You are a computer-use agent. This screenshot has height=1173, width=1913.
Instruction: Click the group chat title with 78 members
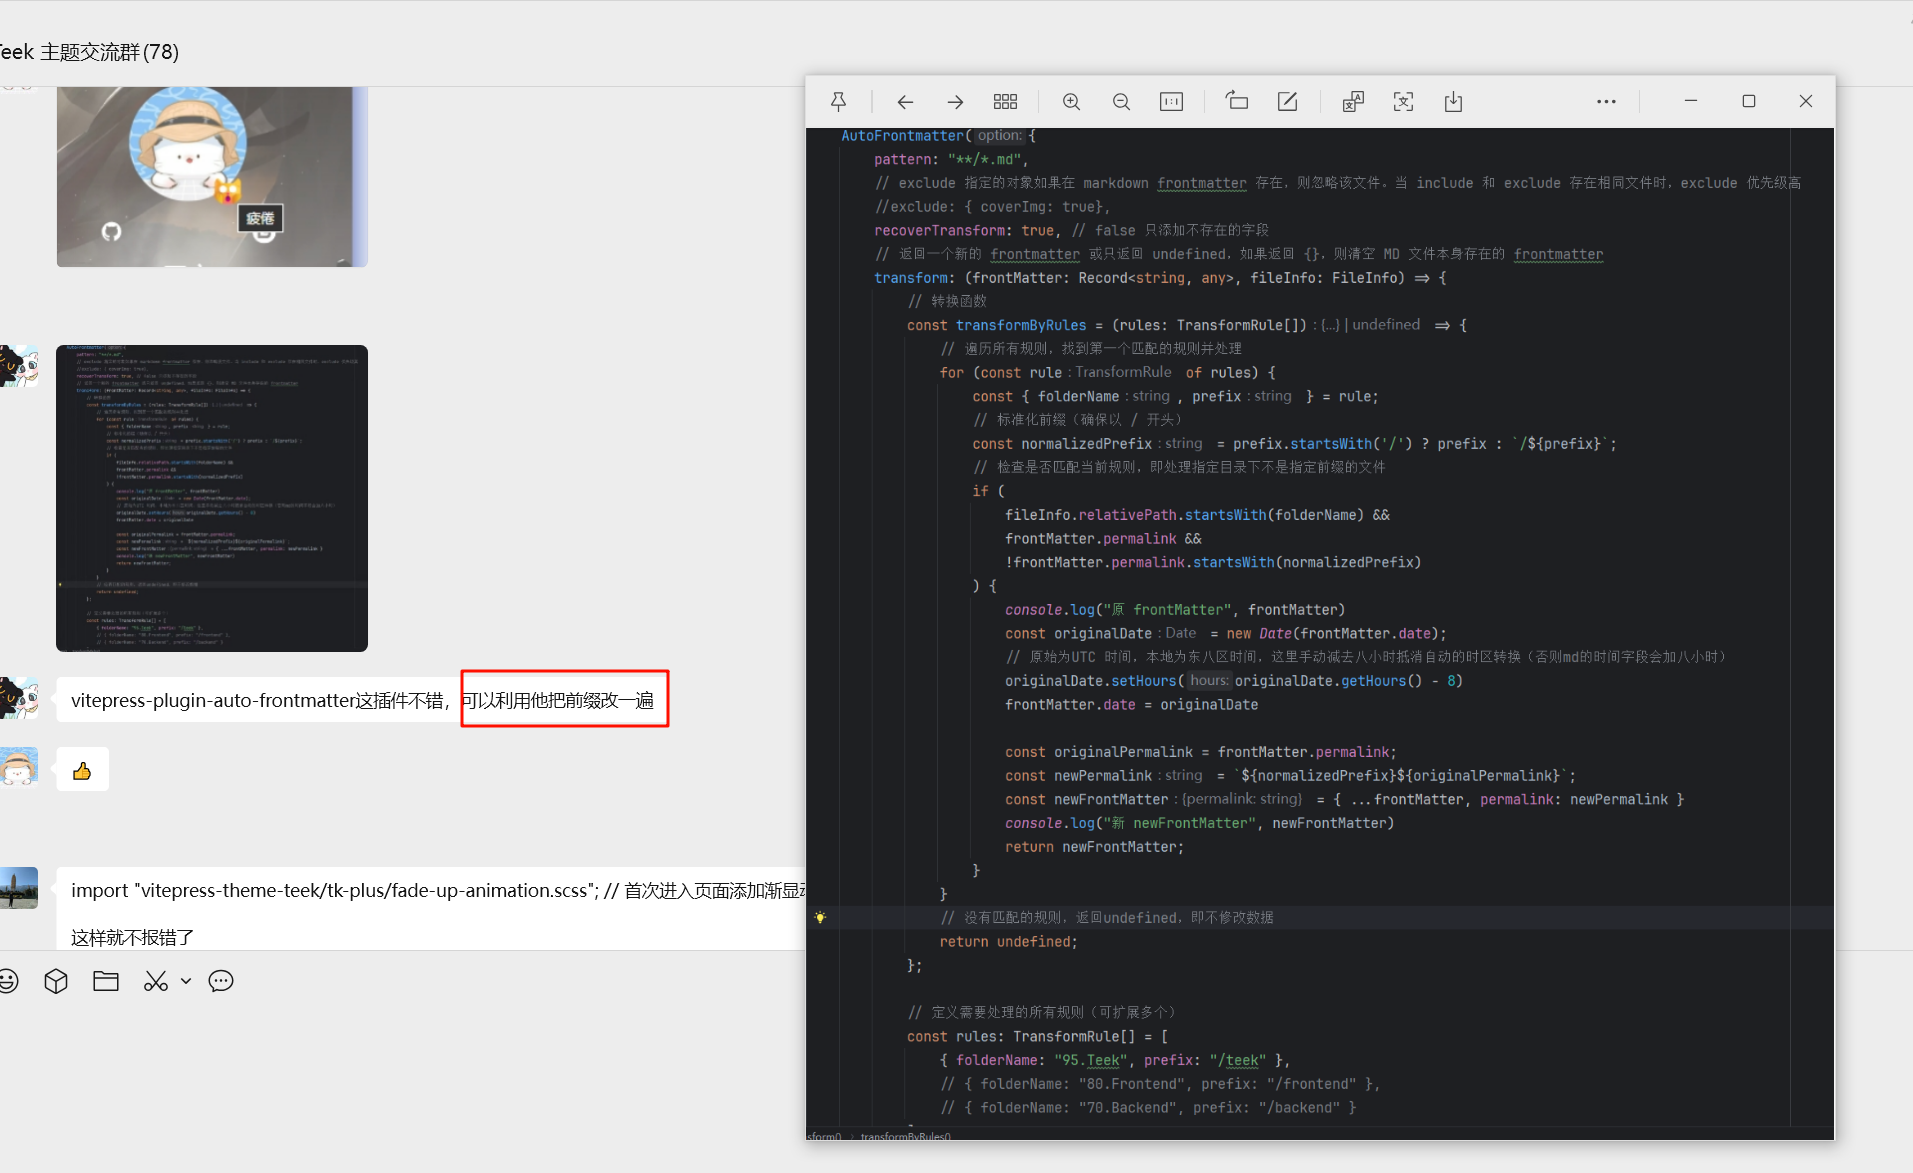pos(89,52)
